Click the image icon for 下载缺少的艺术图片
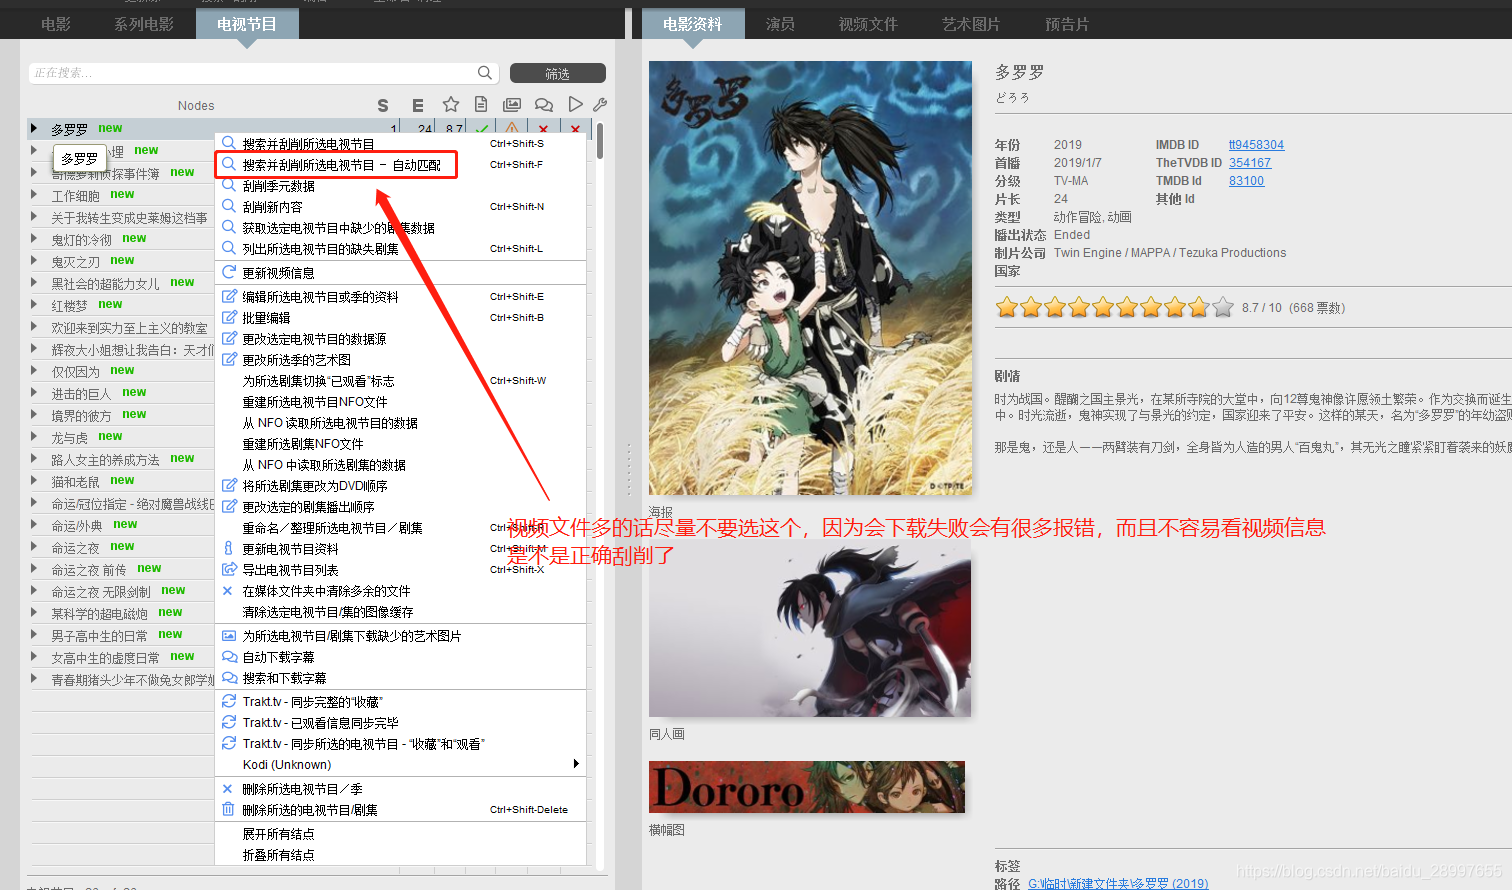Image resolution: width=1512 pixels, height=890 pixels. coord(229,635)
